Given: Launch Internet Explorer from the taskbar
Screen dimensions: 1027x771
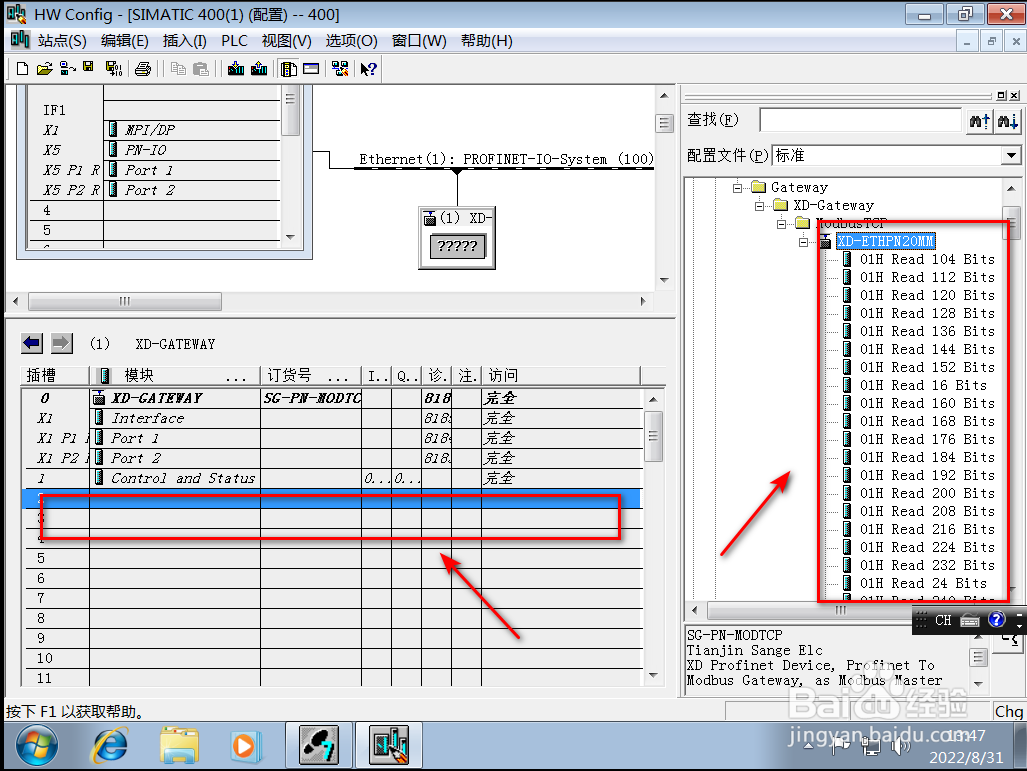Looking at the screenshot, I should [x=110, y=746].
